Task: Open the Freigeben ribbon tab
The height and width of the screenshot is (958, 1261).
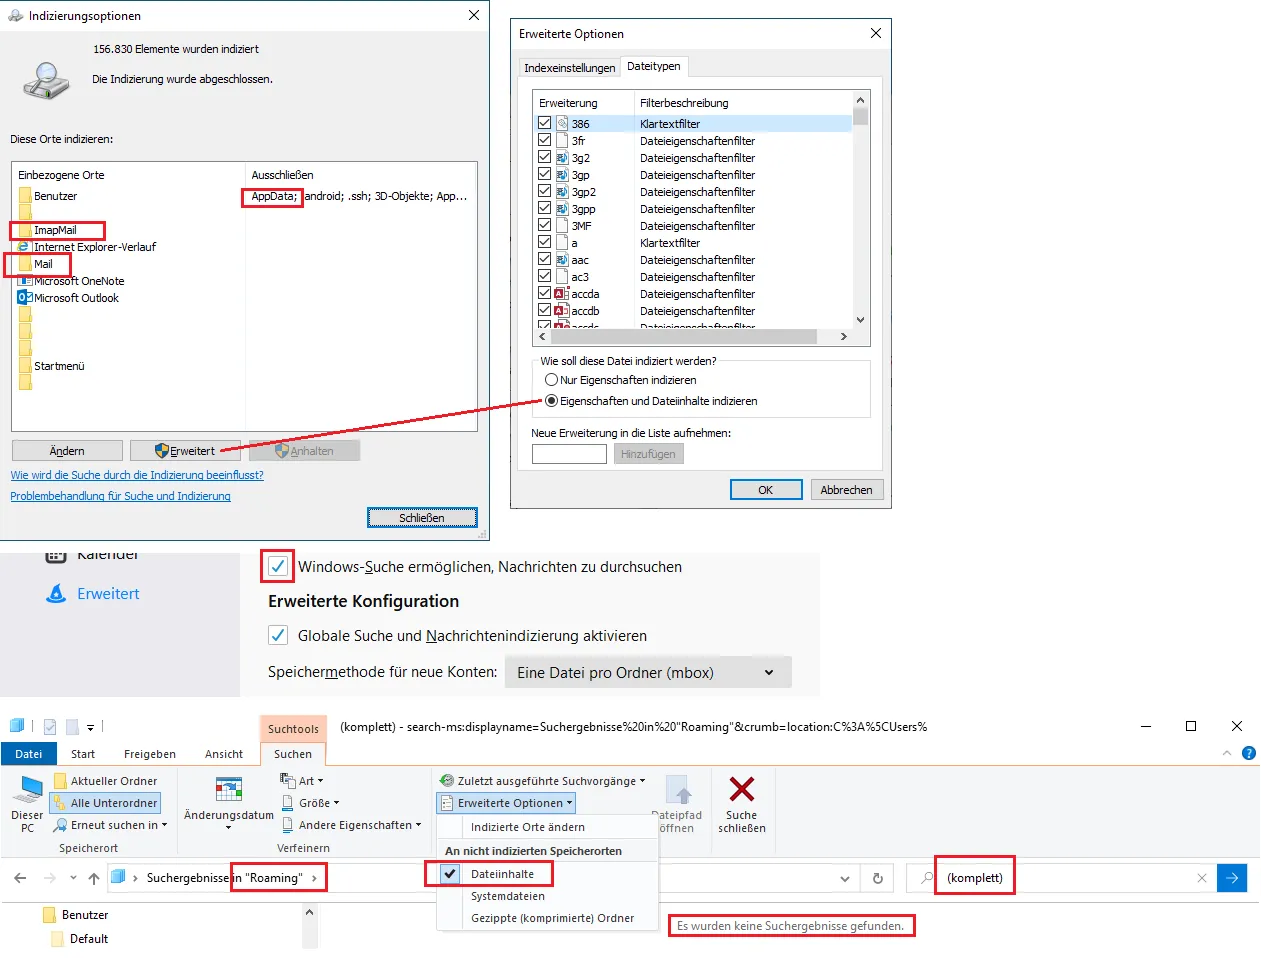Action: click(150, 754)
